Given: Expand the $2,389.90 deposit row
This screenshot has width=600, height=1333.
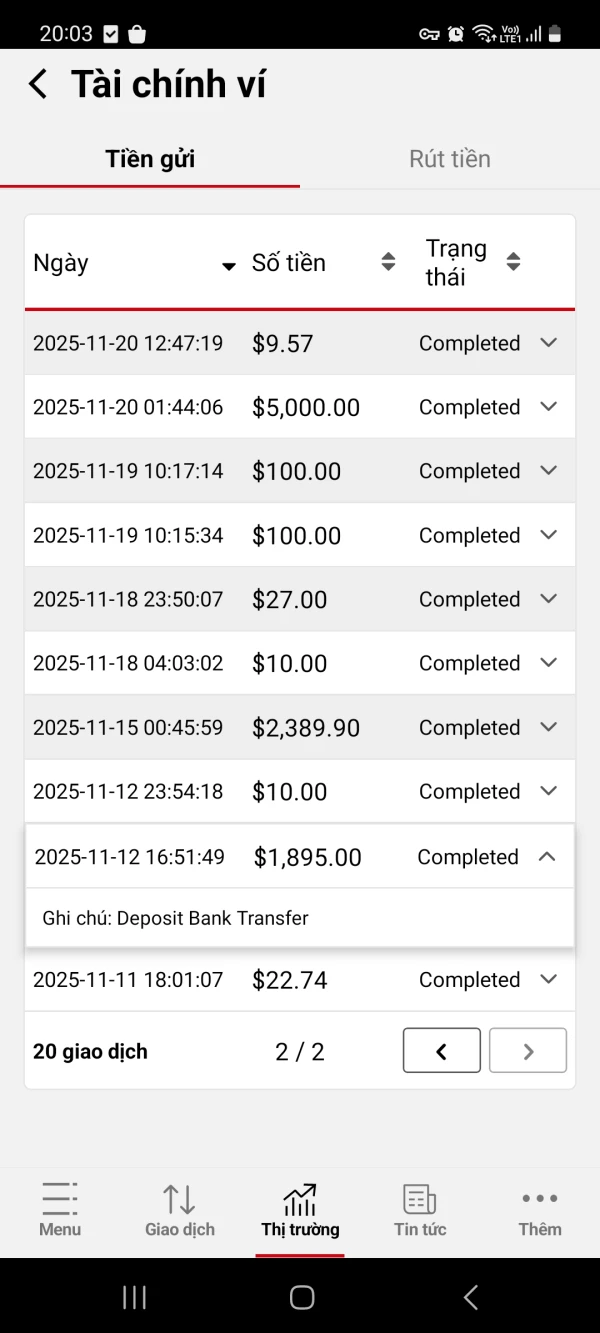Looking at the screenshot, I should [x=548, y=727].
